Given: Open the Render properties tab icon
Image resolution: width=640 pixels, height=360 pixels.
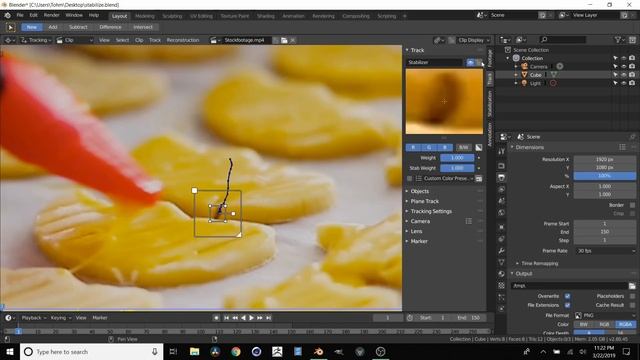Looking at the screenshot, I should (x=501, y=166).
